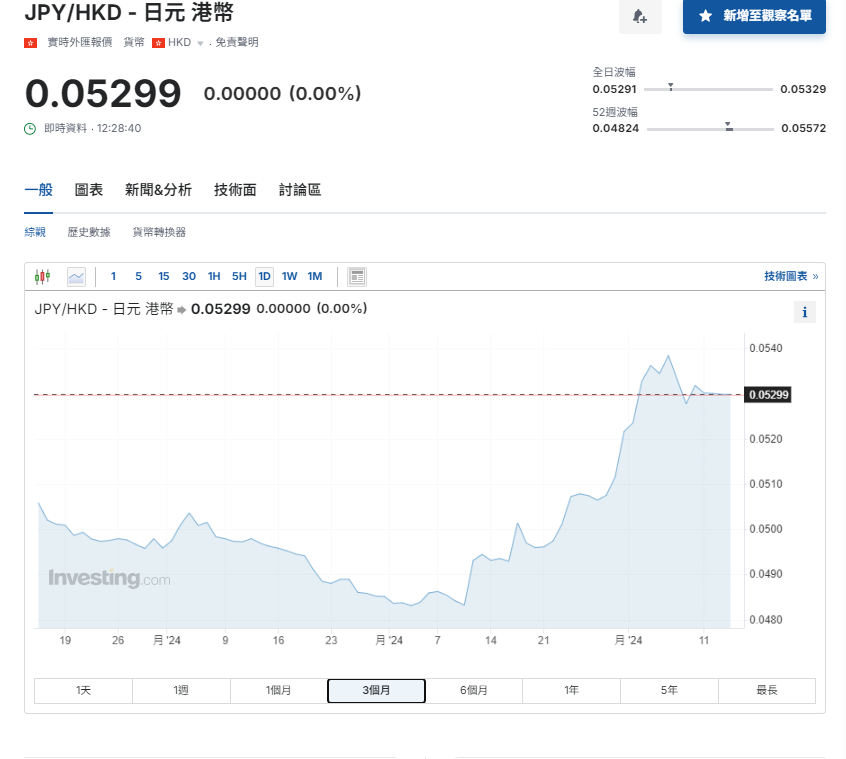Viewport: 846px width, 759px height.
Task: Select the 5H chart interval
Action: tap(239, 277)
